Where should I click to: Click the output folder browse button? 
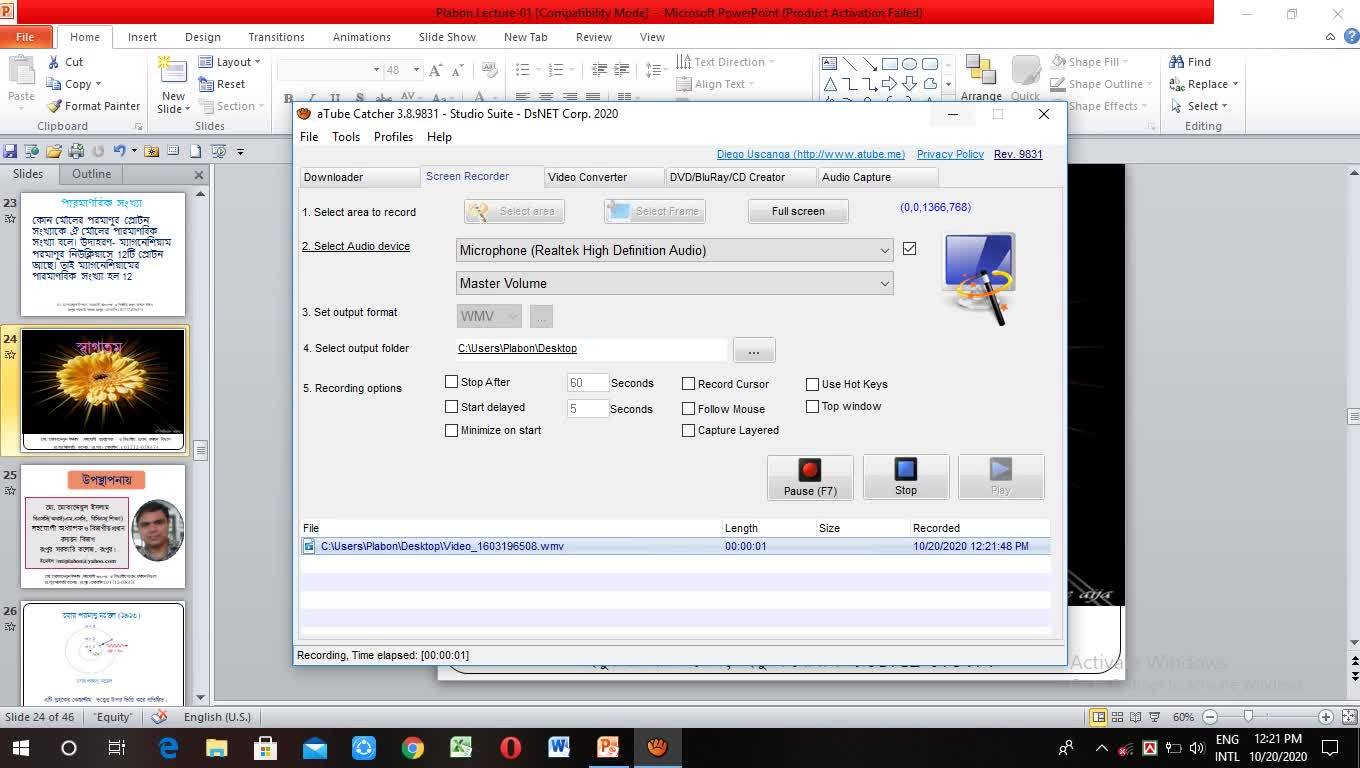[754, 349]
